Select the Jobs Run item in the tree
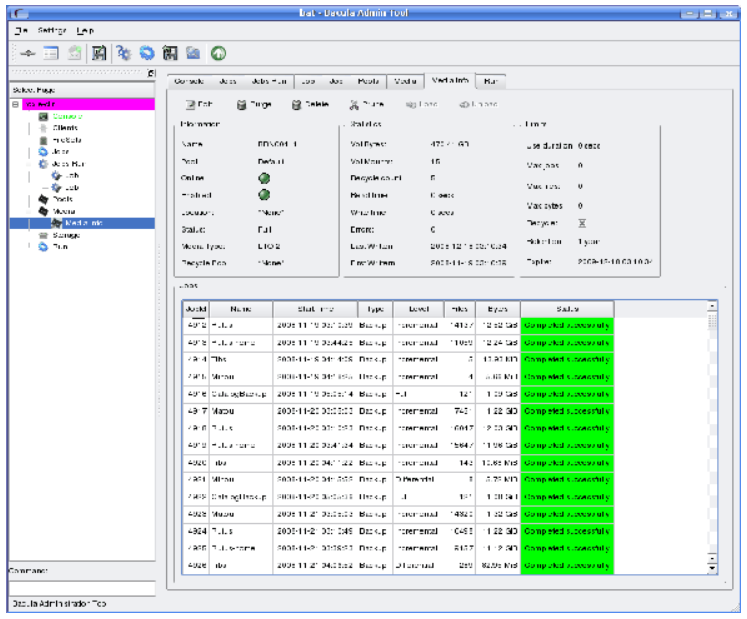Viewport: 747px width, 619px height. pyautogui.click(x=67, y=163)
